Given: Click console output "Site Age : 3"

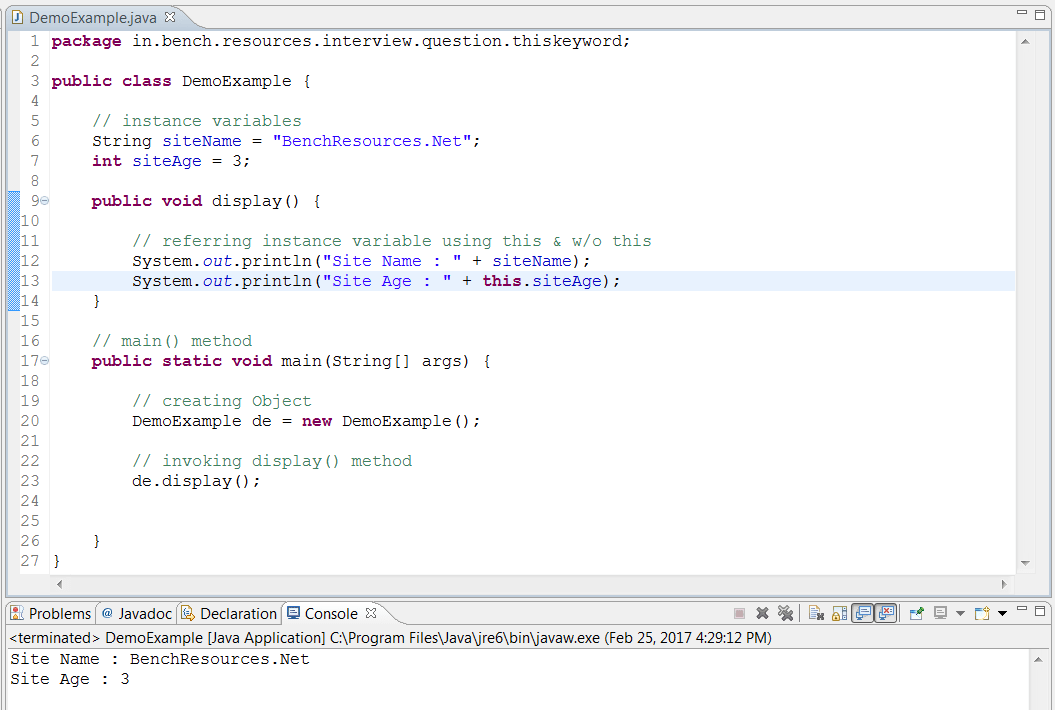Looking at the screenshot, I should point(69,679).
